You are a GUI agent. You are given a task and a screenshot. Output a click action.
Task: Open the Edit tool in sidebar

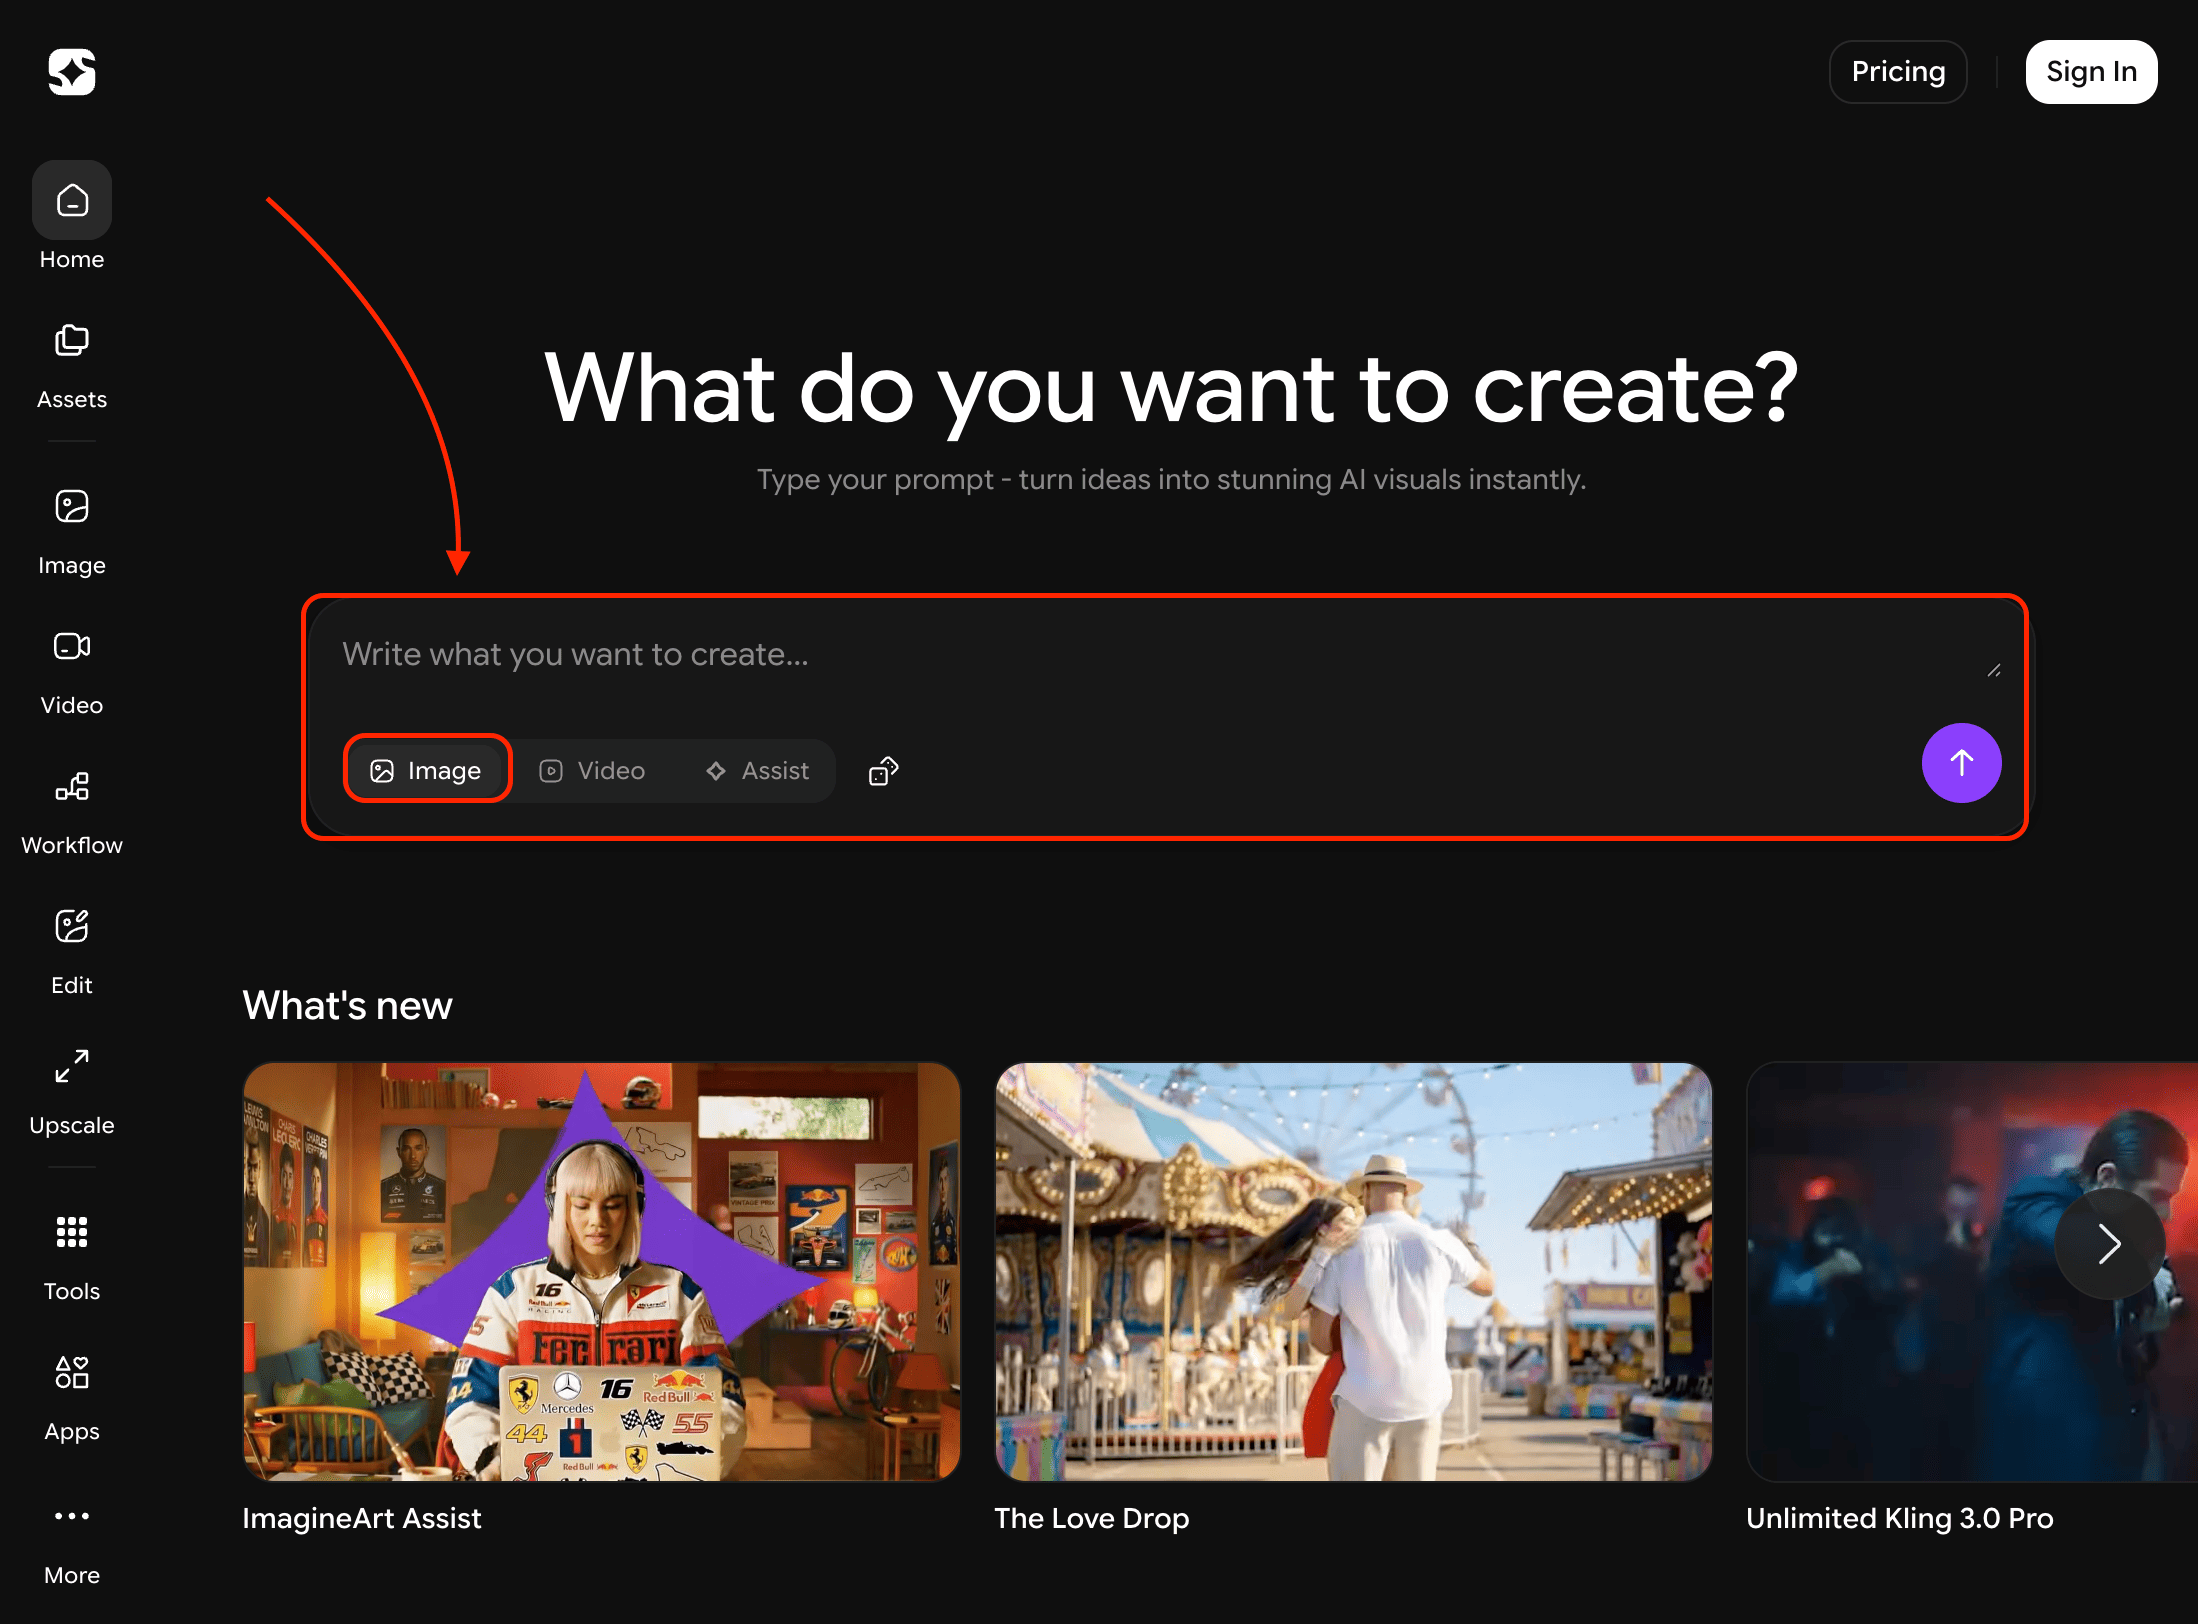pos(72,951)
